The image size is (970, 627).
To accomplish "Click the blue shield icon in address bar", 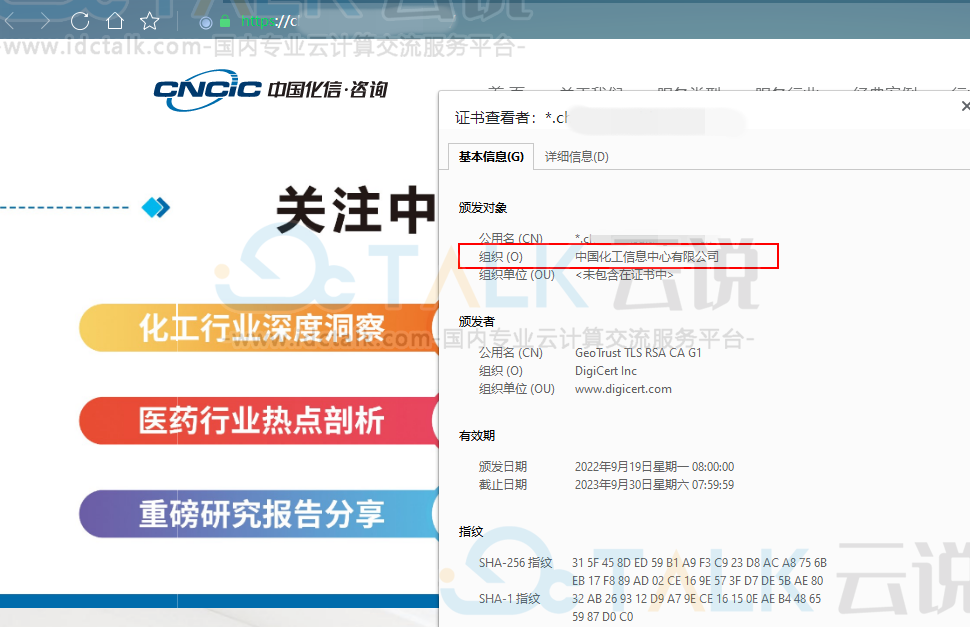I will (206, 23).
